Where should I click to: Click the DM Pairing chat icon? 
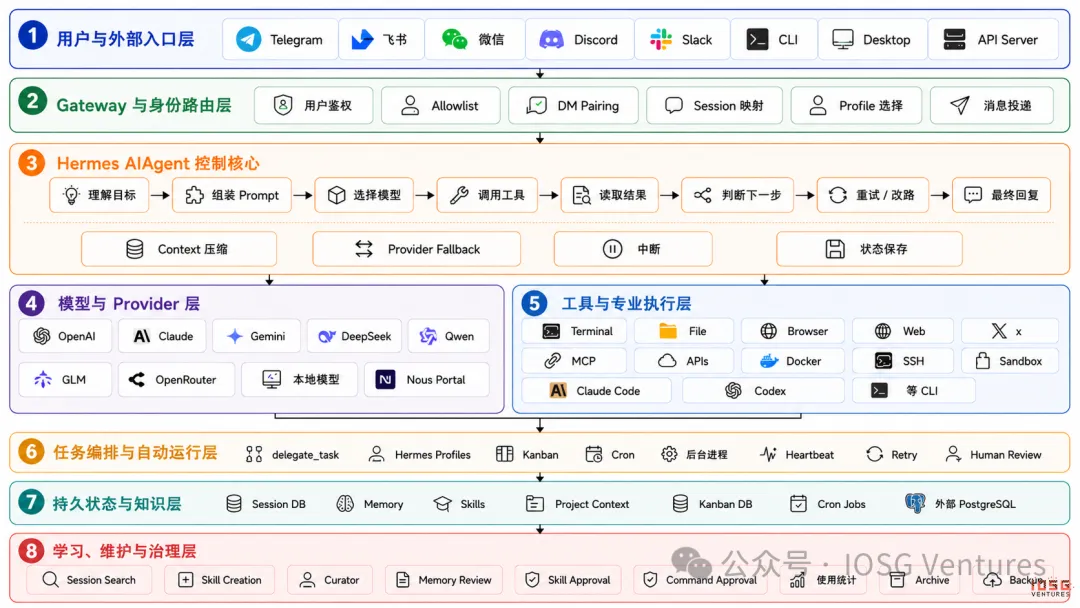point(537,105)
